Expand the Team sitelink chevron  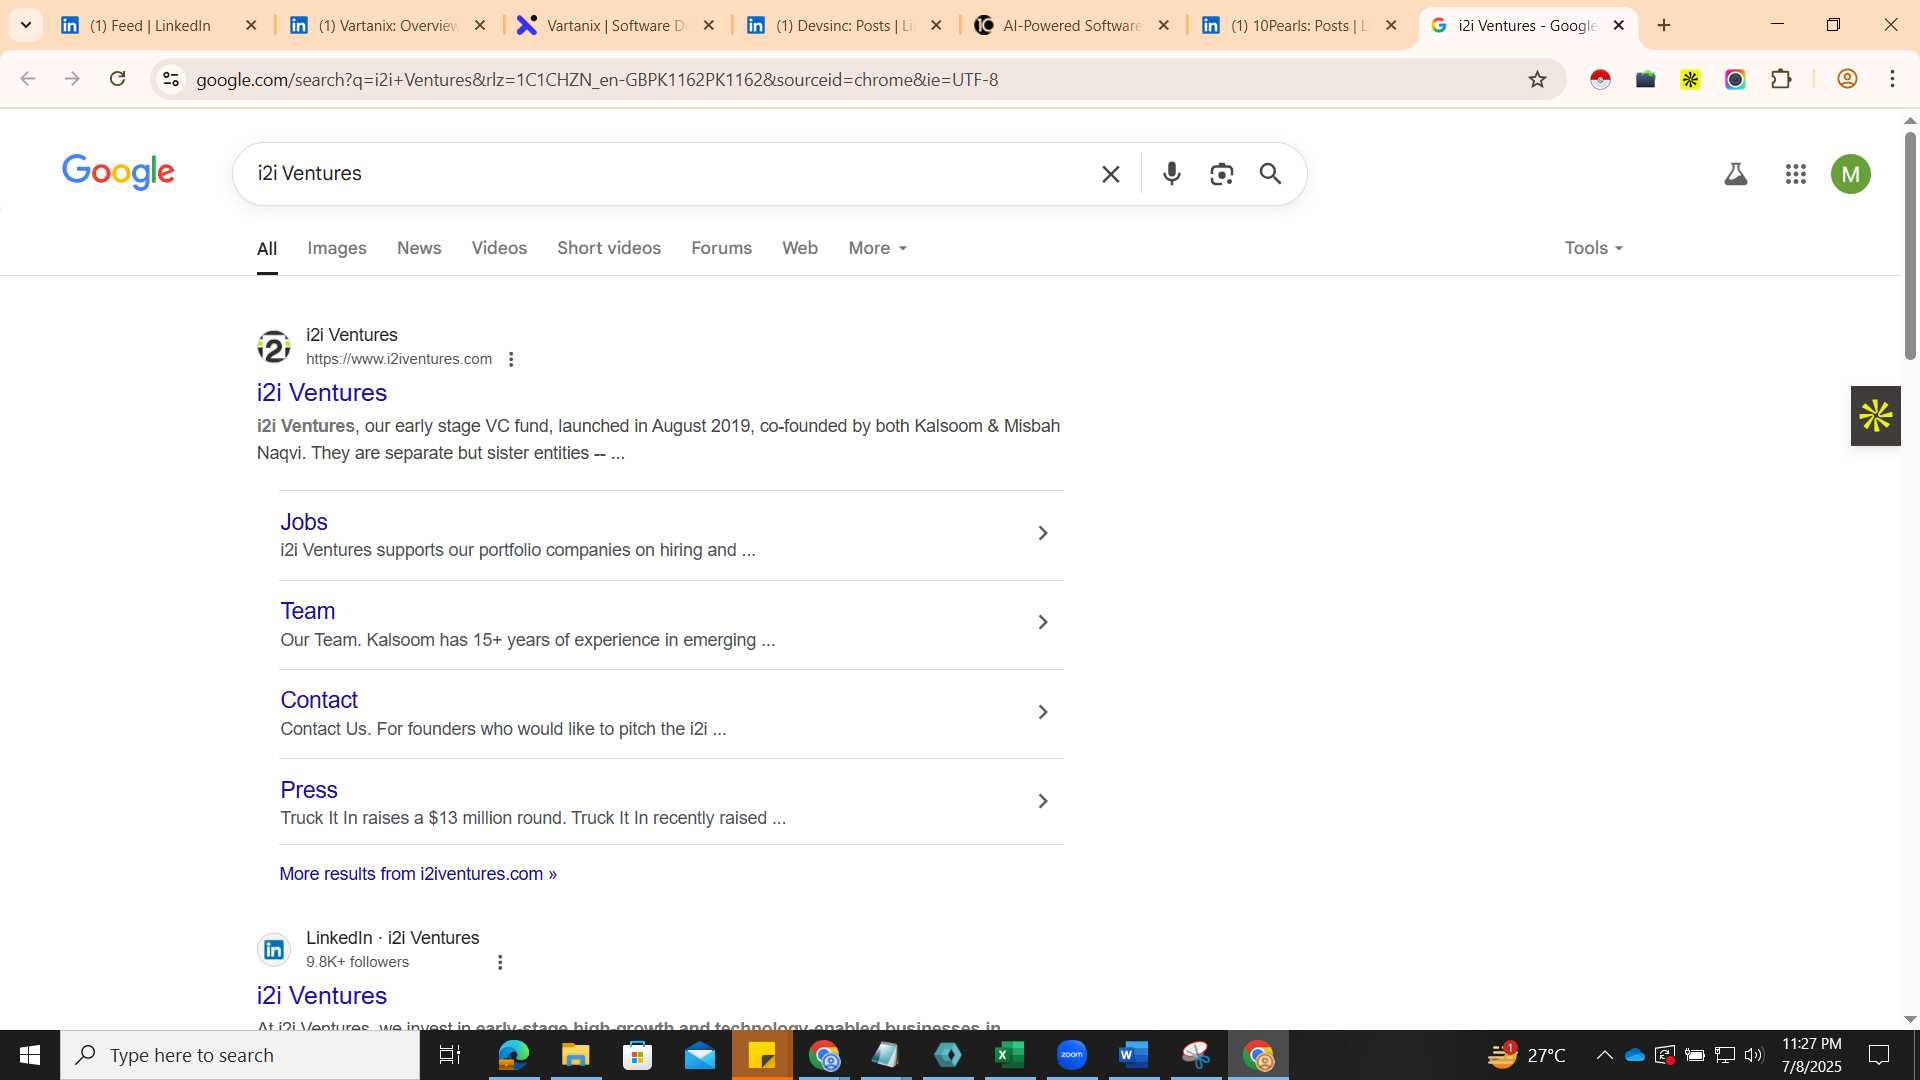[1042, 622]
